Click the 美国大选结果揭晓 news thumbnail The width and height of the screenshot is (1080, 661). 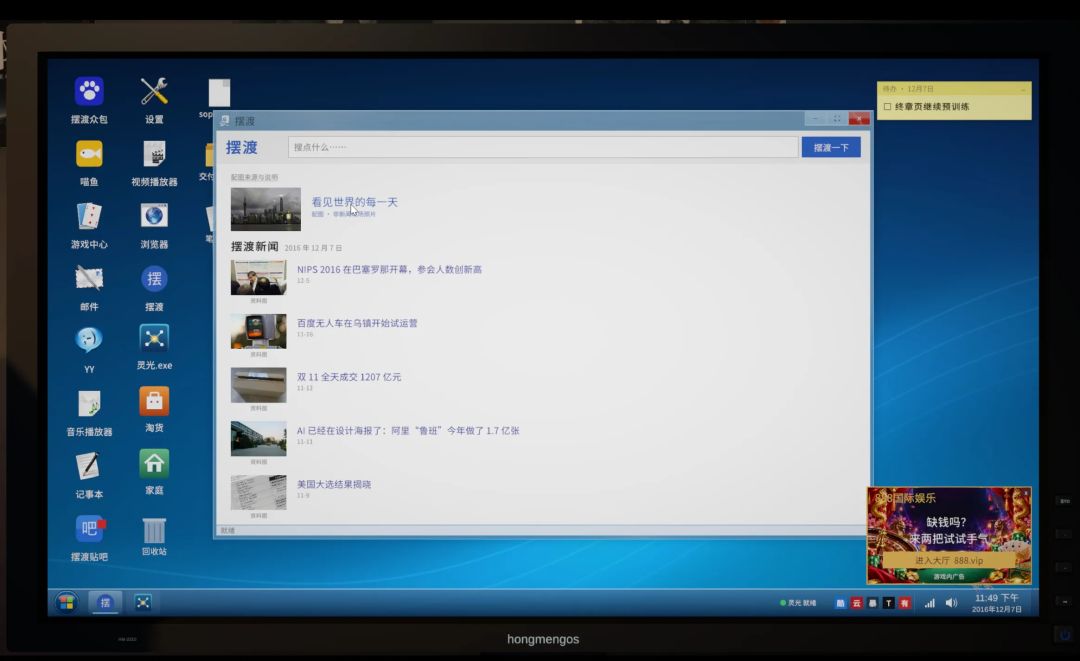(258, 492)
